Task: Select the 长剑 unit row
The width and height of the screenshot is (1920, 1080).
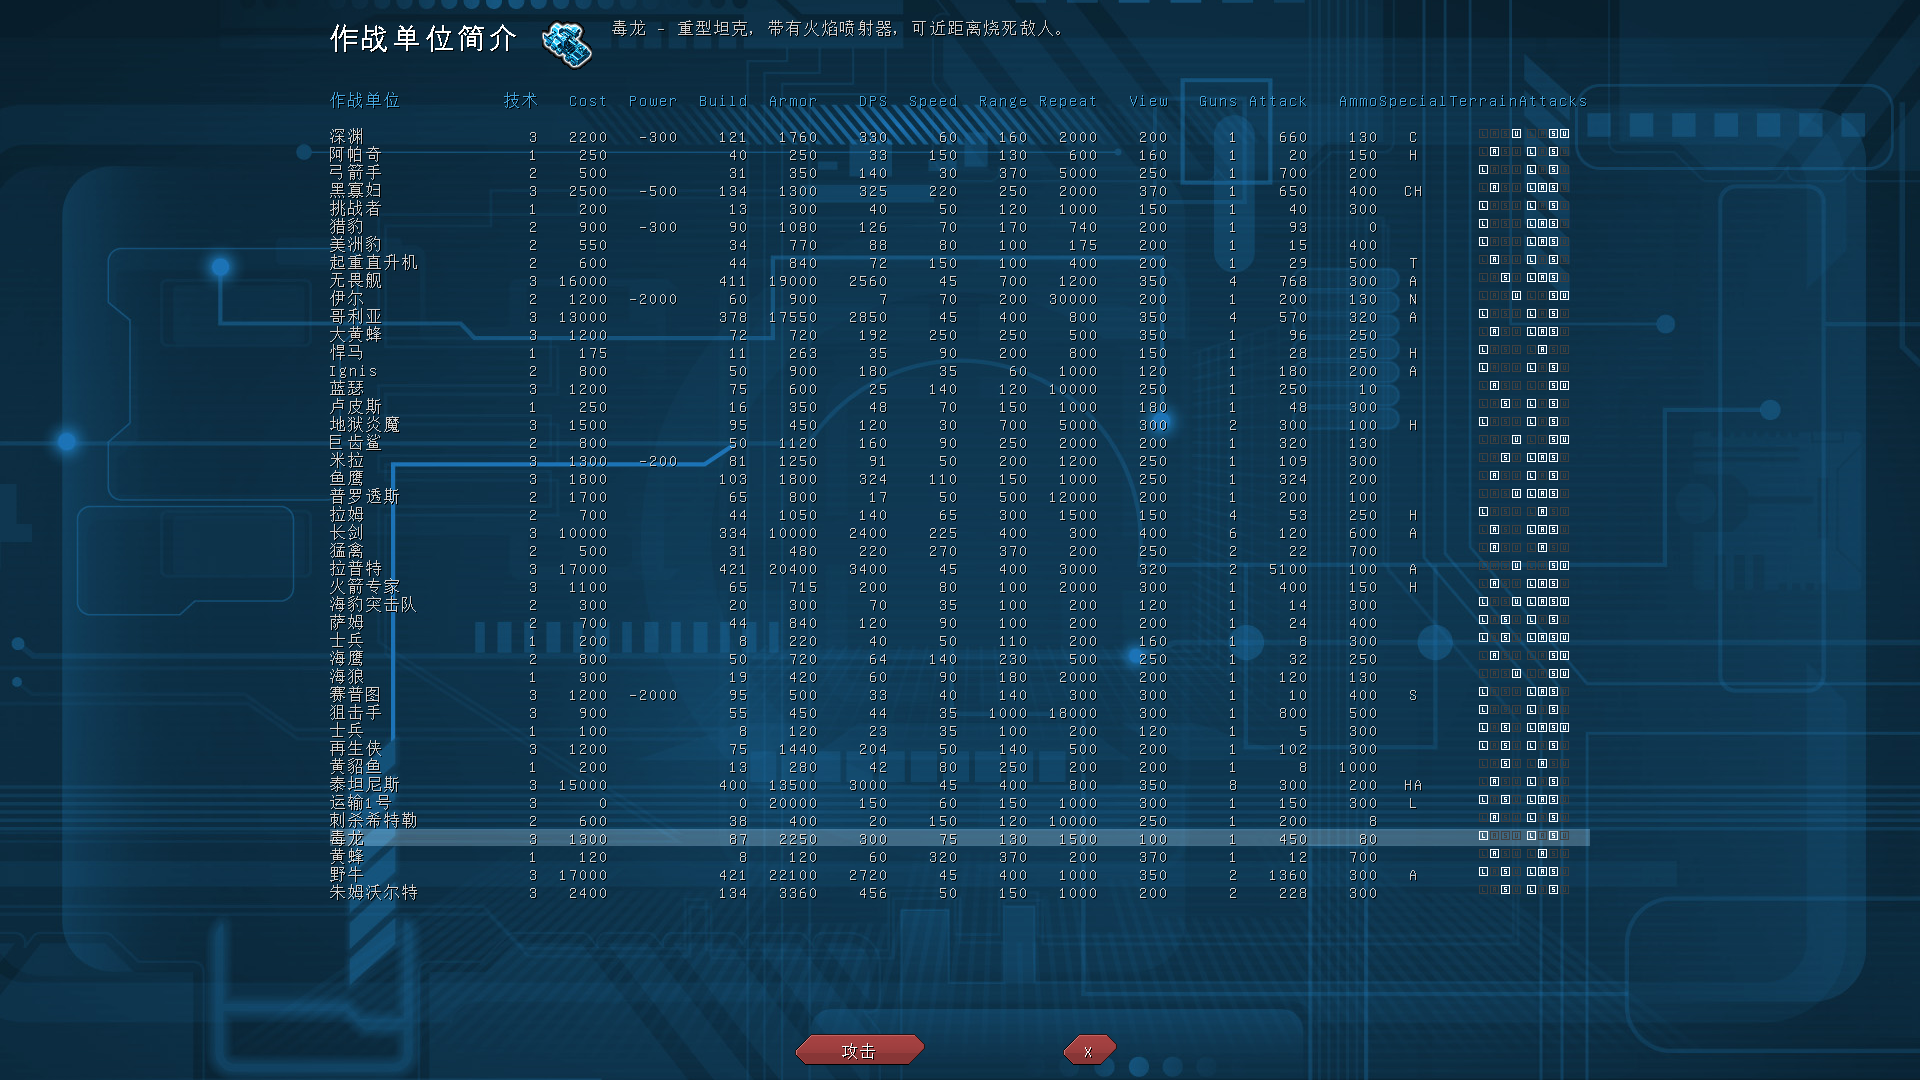Action: coord(959,533)
